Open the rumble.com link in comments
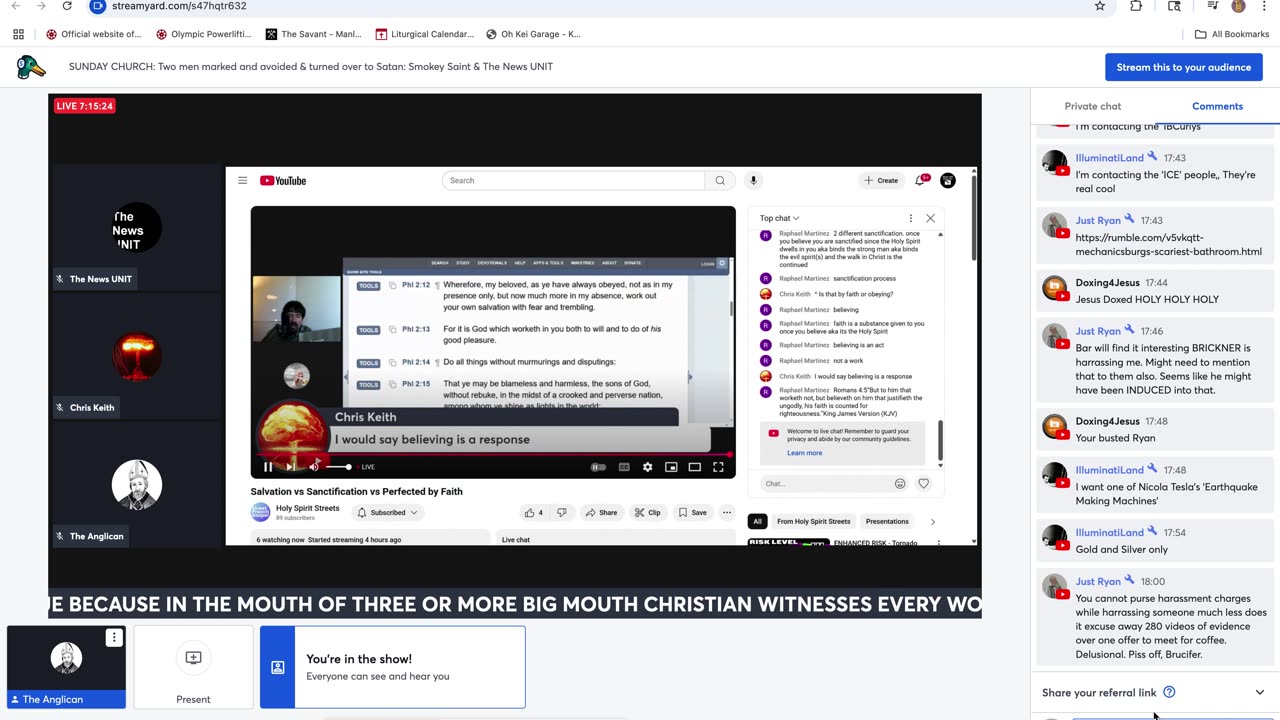 pos(1168,245)
